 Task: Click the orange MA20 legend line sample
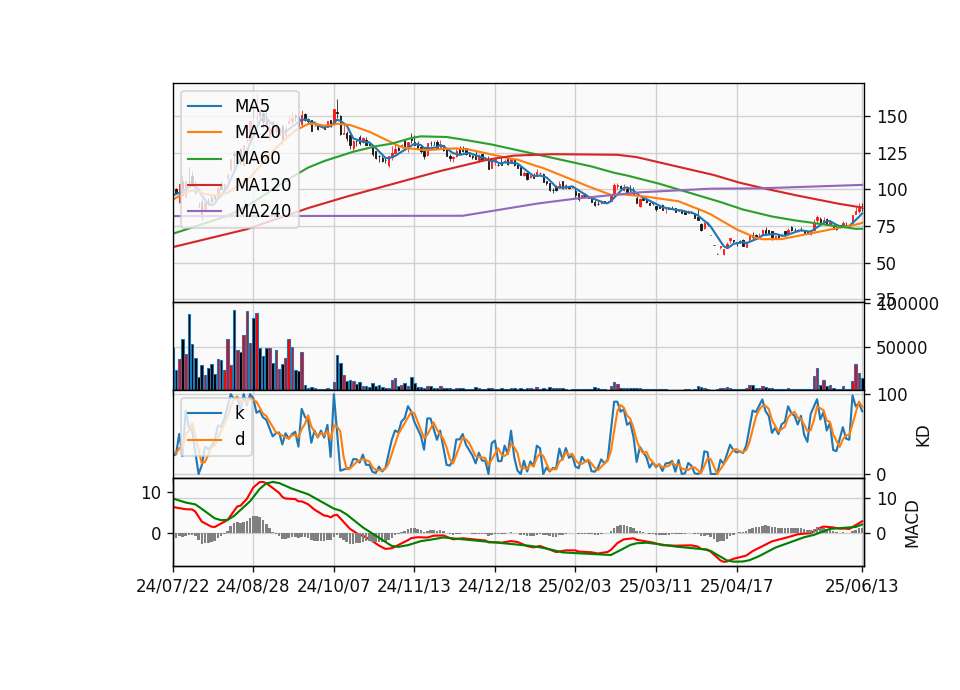(204, 132)
